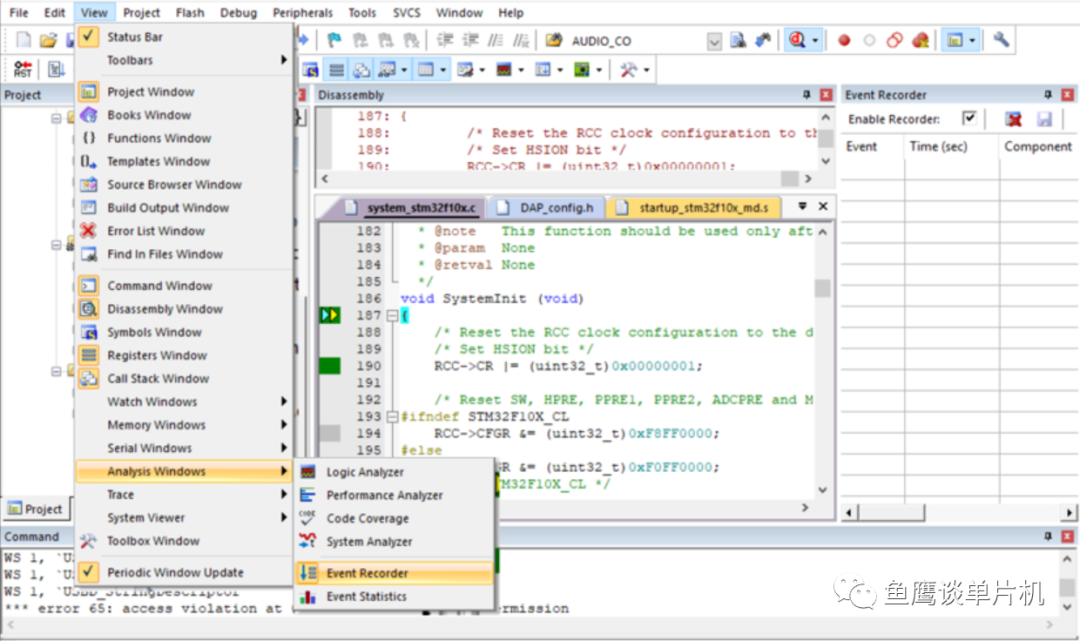Click the System Analyzer icon in submenu

pyautogui.click(x=308, y=542)
